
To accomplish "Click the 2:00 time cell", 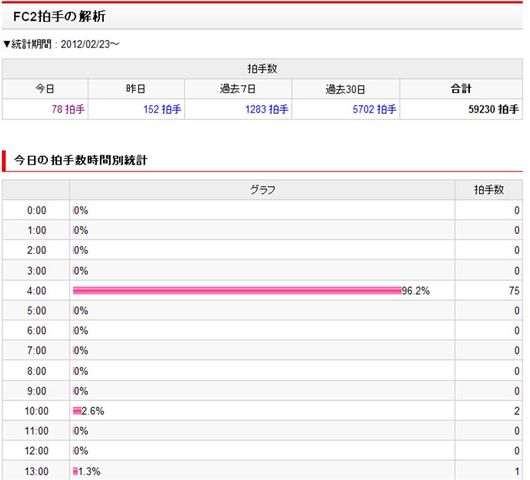I will click(37, 250).
